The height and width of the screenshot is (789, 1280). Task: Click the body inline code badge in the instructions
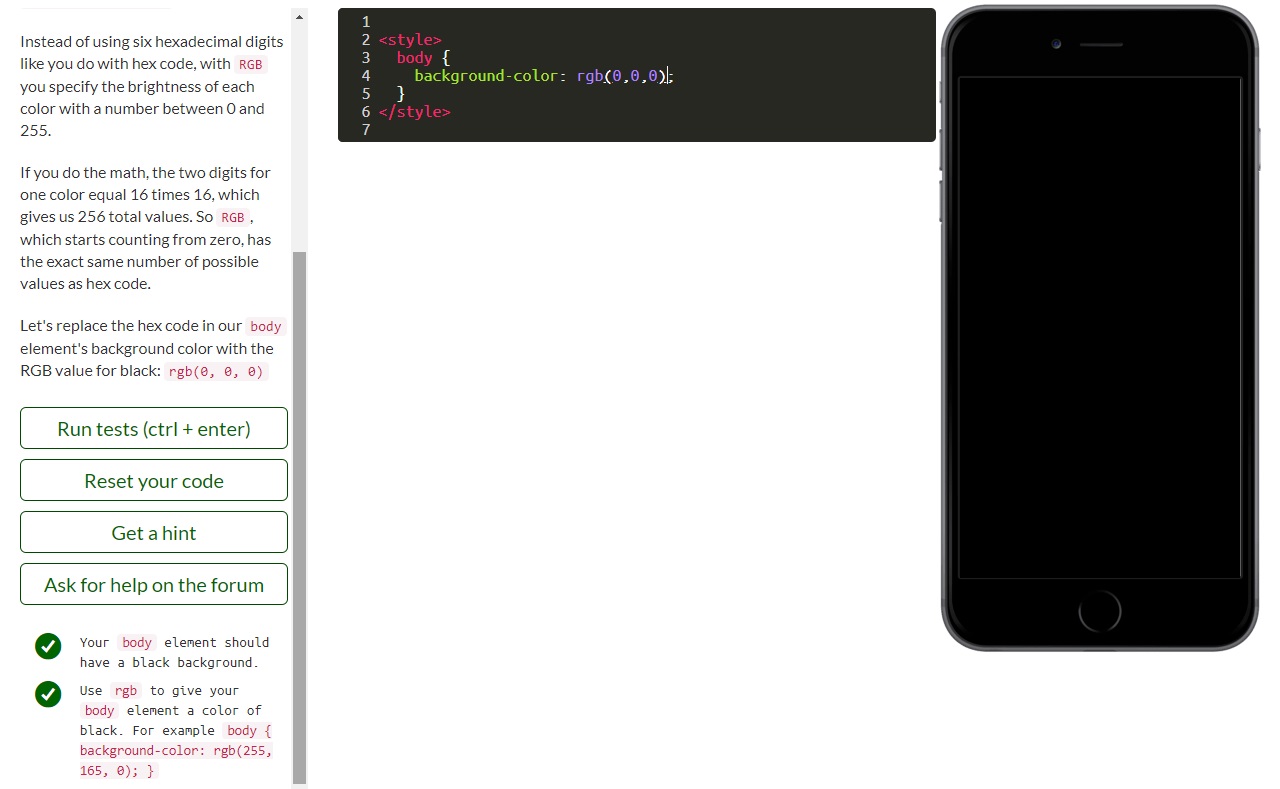point(265,326)
